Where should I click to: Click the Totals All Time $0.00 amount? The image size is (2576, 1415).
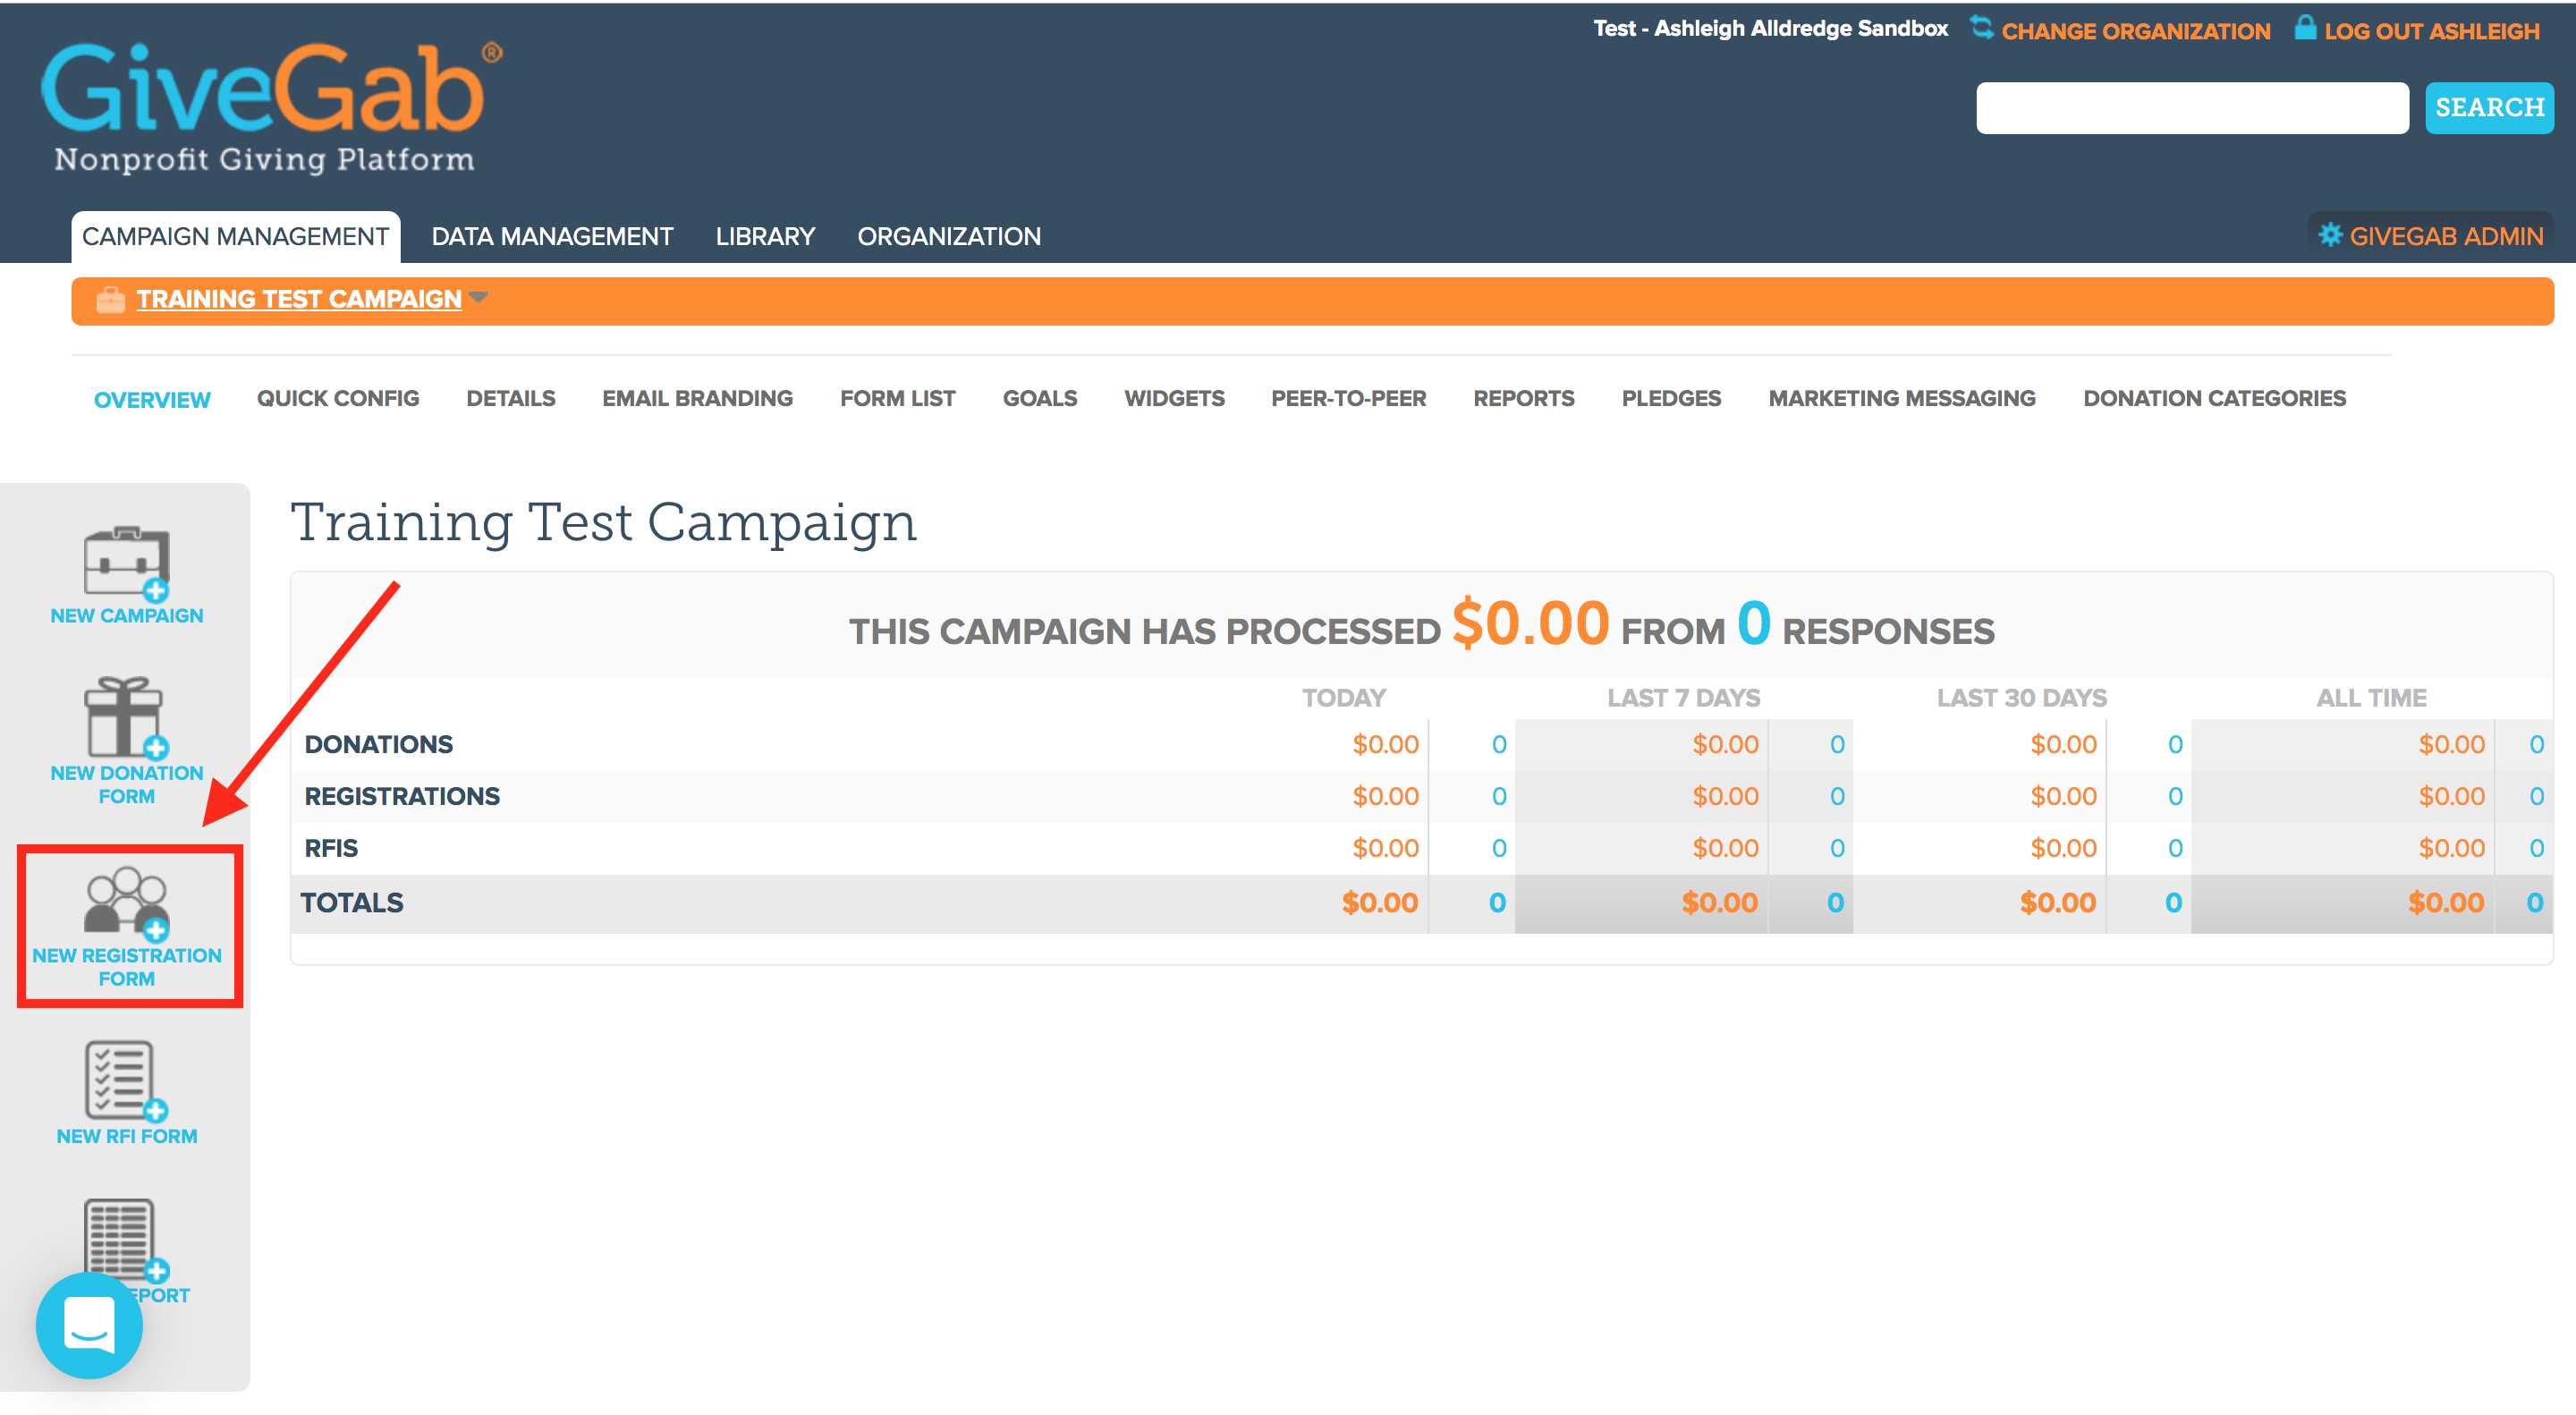[2446, 903]
